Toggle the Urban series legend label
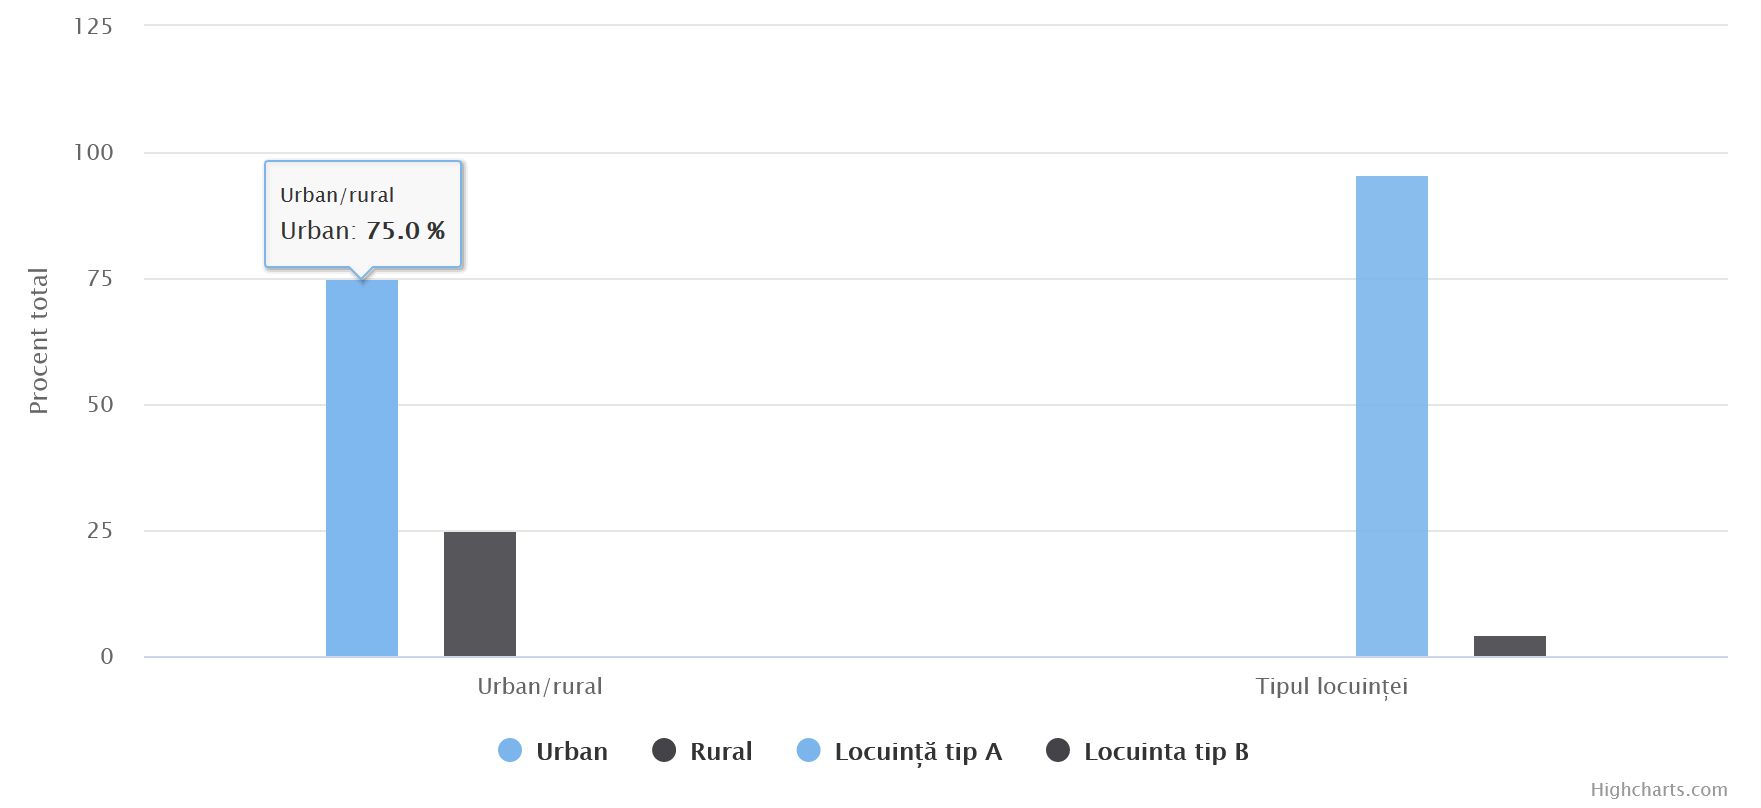The width and height of the screenshot is (1761, 808). coord(571,752)
